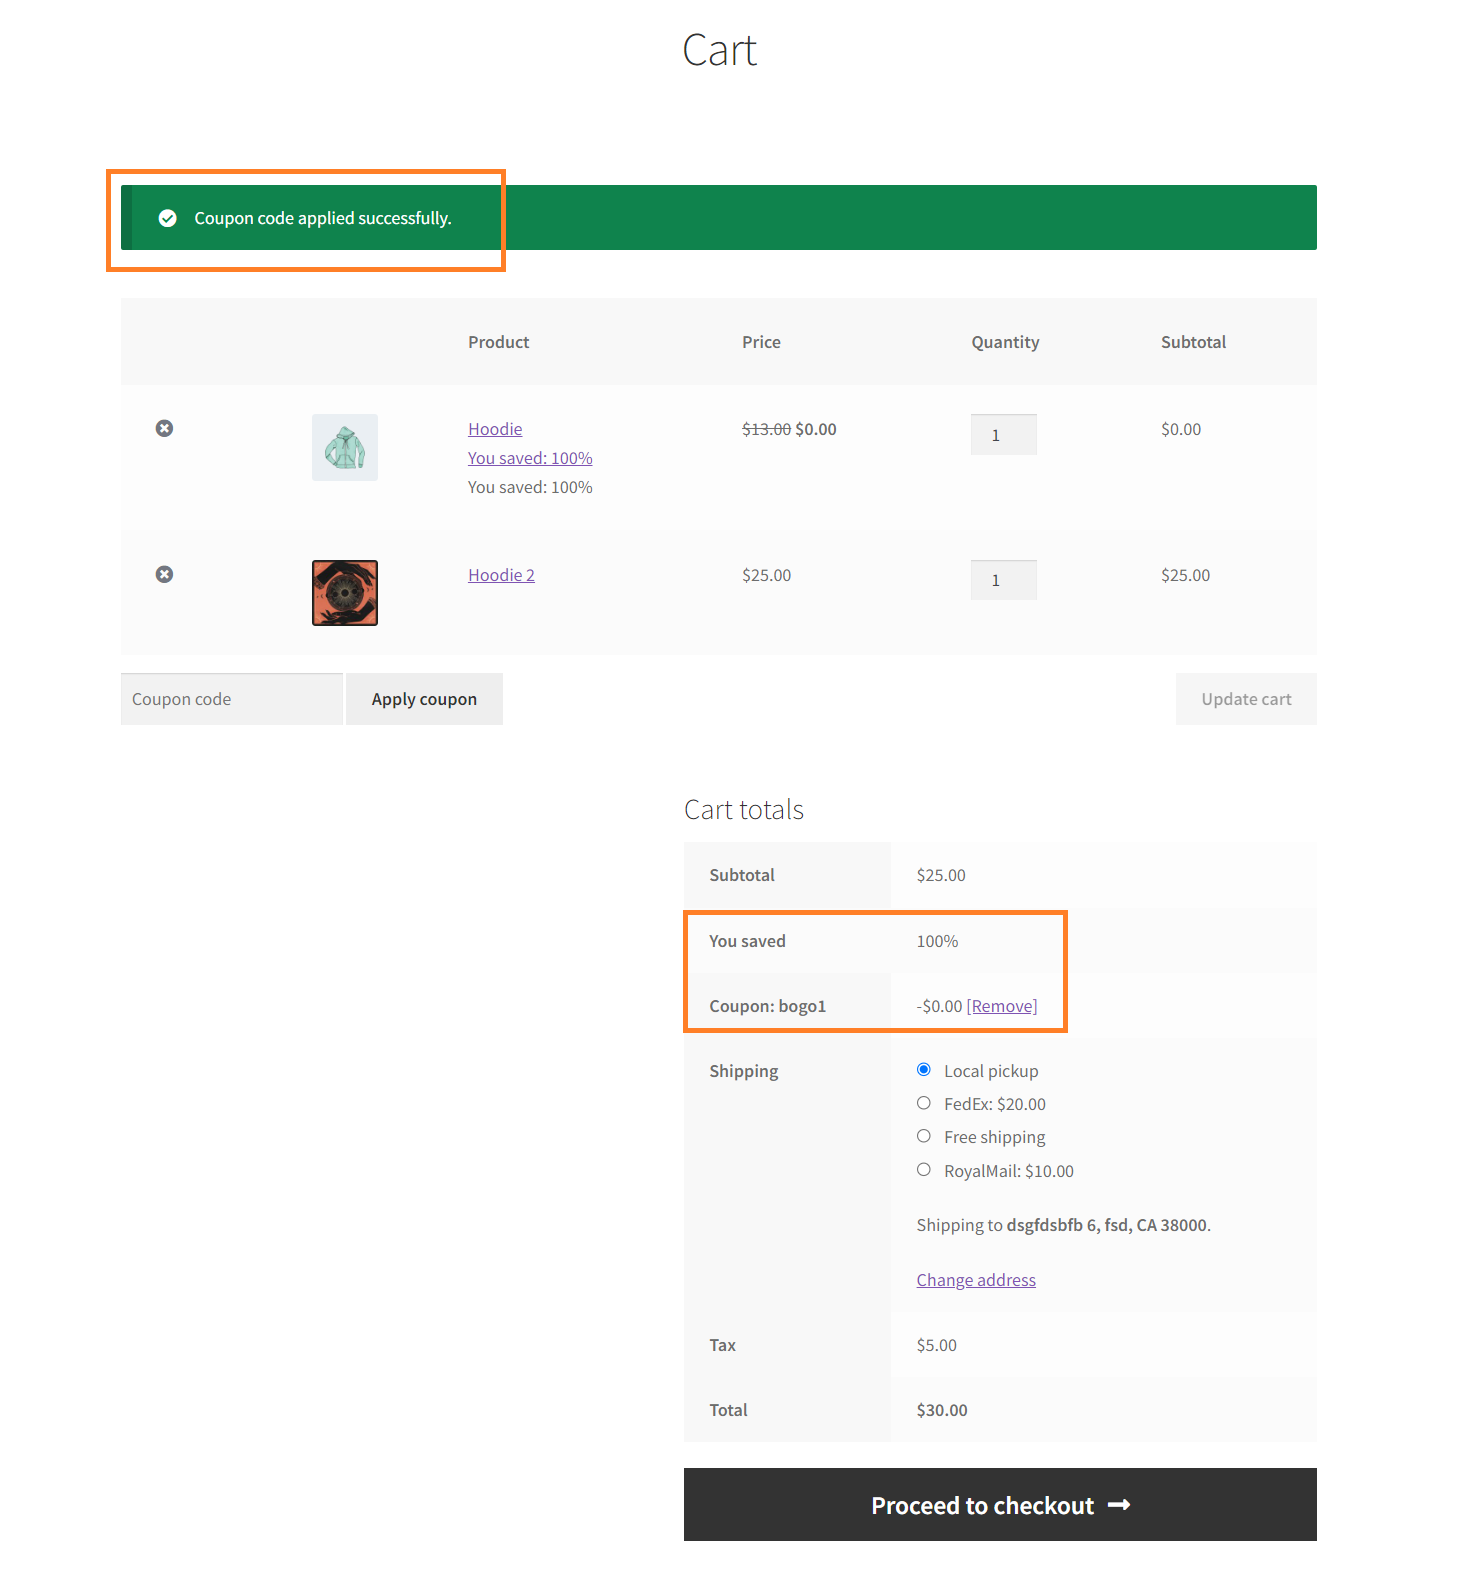Select the Free shipping radio option
The height and width of the screenshot is (1572, 1460).
[924, 1136]
